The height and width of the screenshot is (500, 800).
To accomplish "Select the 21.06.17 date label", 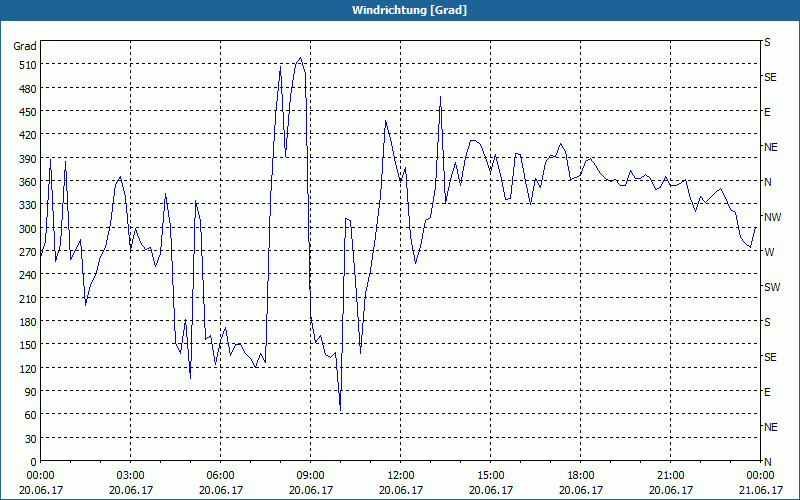I will click(760, 490).
